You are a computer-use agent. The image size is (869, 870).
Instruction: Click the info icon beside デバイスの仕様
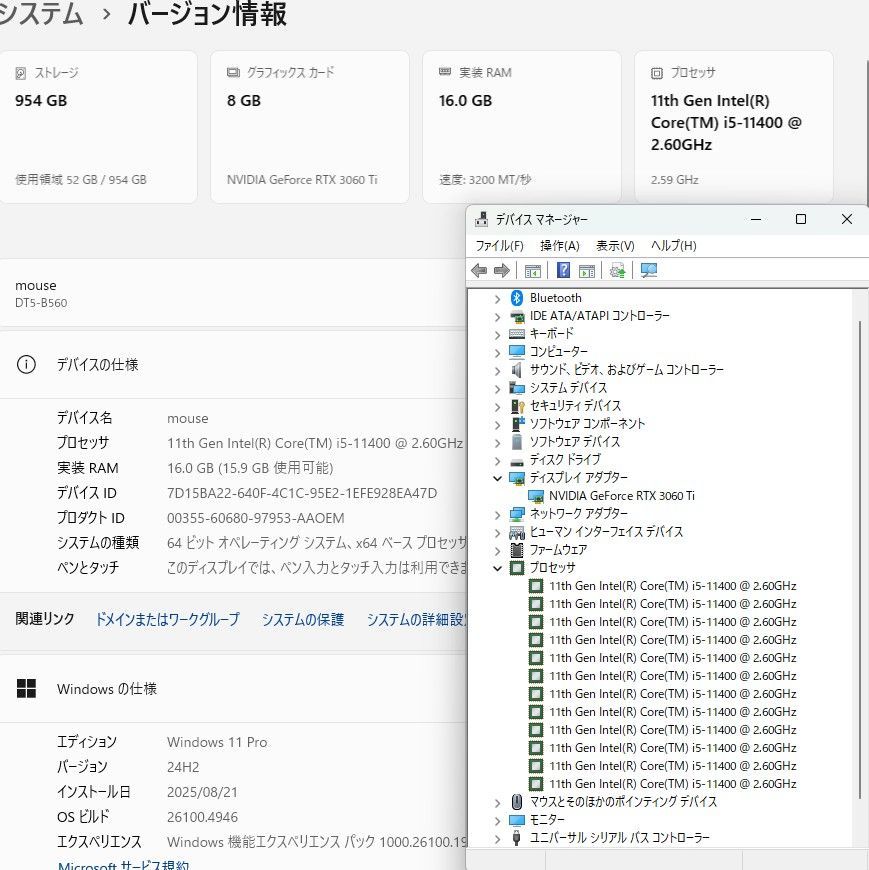point(26,365)
